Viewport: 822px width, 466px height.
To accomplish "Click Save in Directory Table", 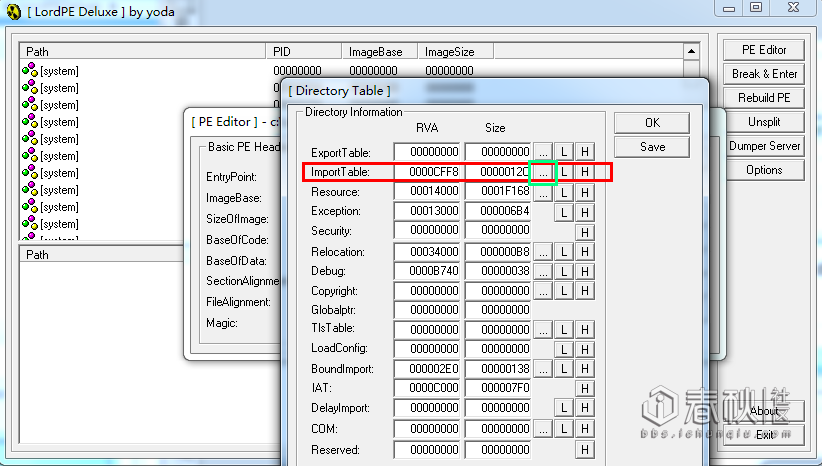I will [652, 147].
